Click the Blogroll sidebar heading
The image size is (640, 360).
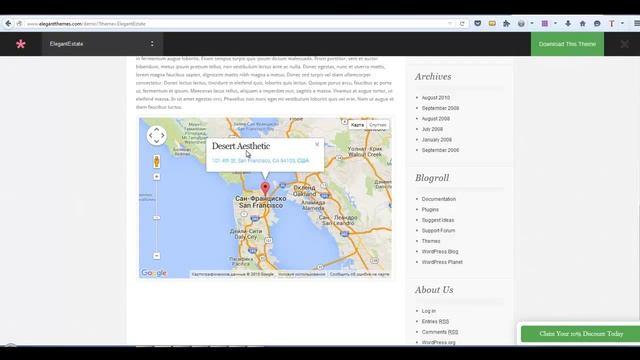point(432,178)
